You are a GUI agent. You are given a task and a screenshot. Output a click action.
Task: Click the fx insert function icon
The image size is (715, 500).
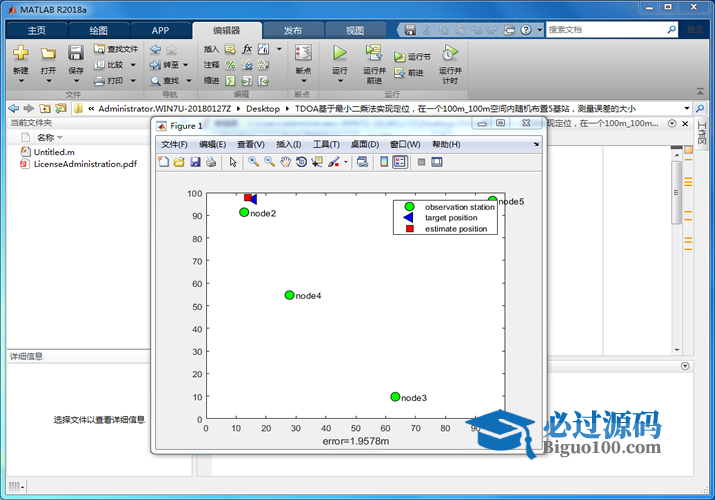pyautogui.click(x=247, y=49)
